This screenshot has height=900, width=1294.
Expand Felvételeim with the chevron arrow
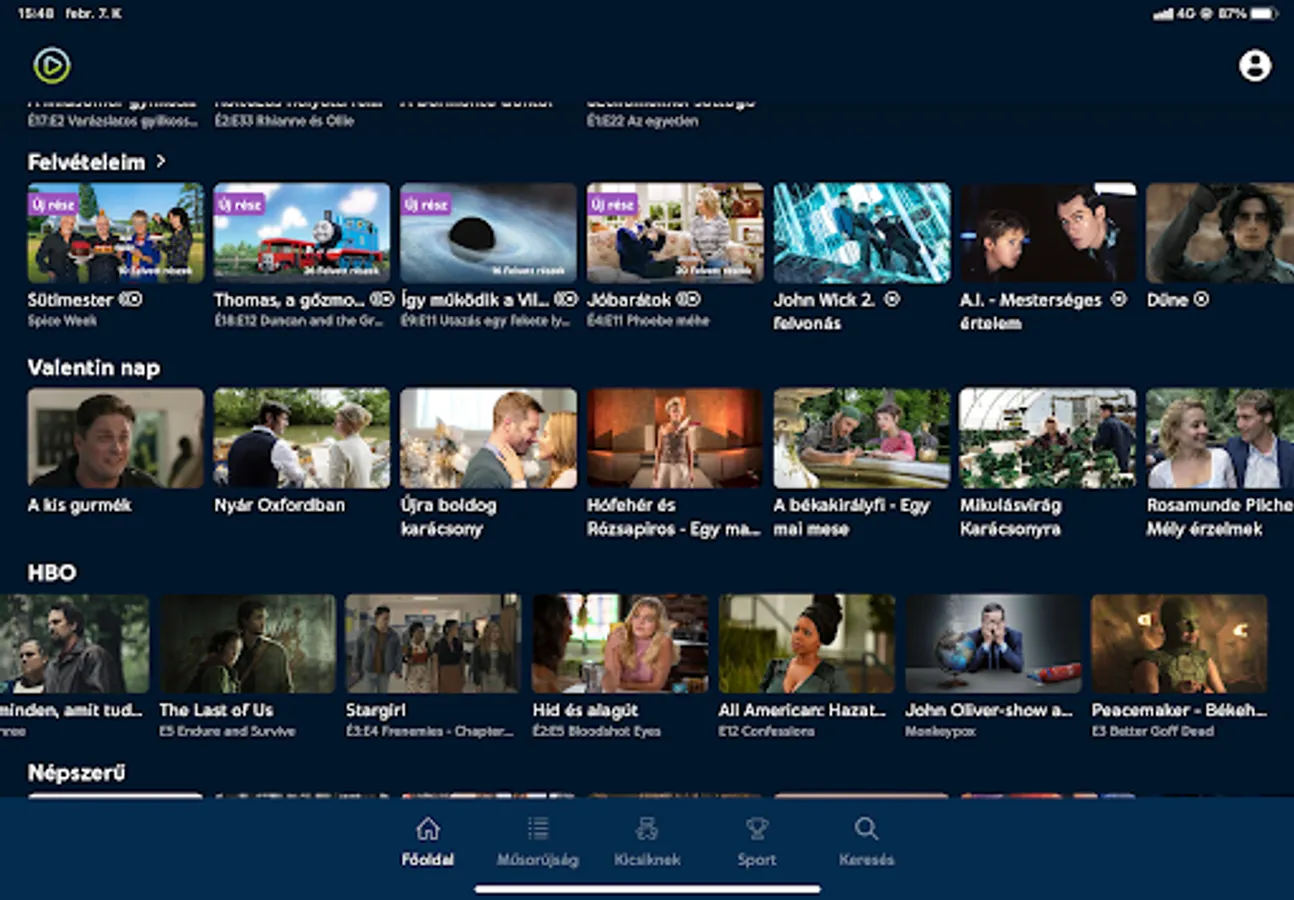161,161
